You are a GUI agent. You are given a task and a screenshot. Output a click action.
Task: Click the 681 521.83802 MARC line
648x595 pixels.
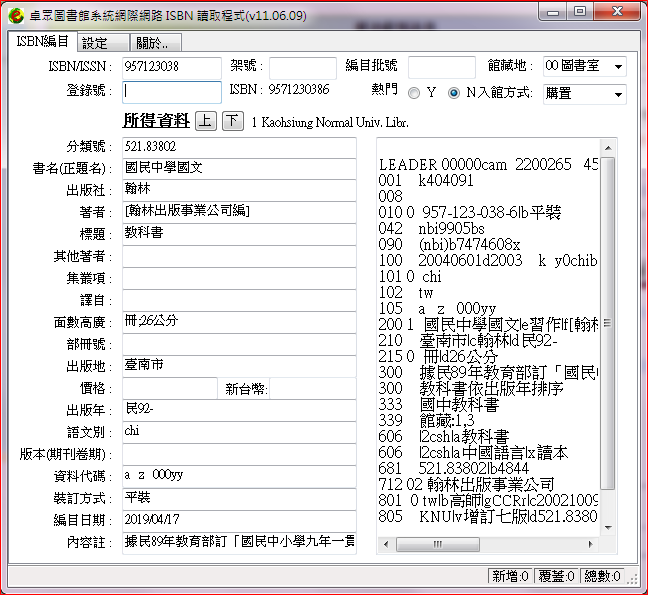pyautogui.click(x=453, y=469)
